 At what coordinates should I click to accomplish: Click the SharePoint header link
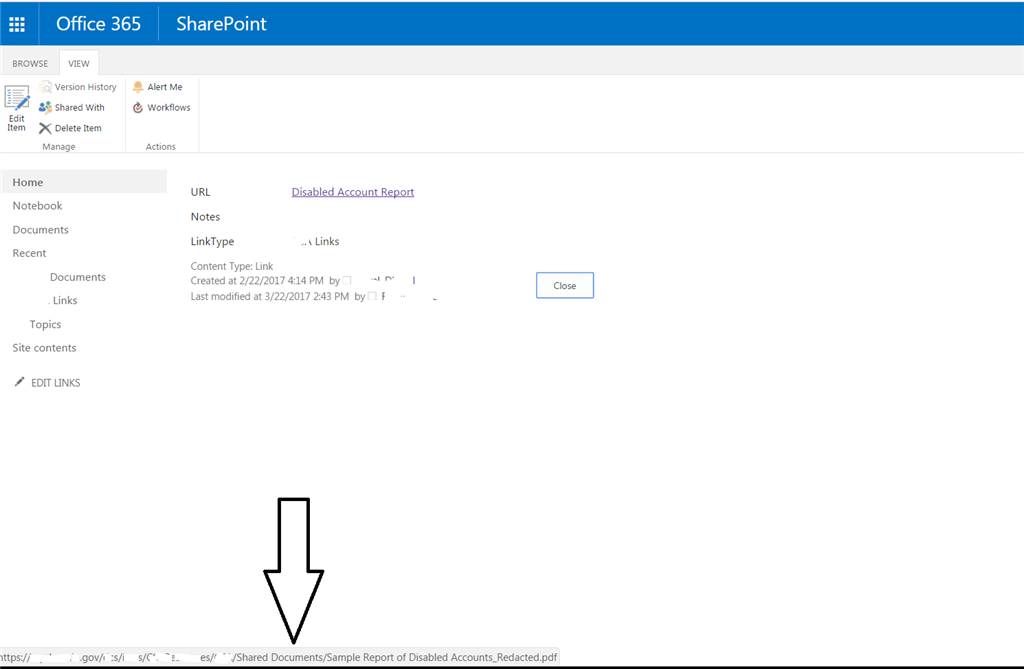click(221, 24)
